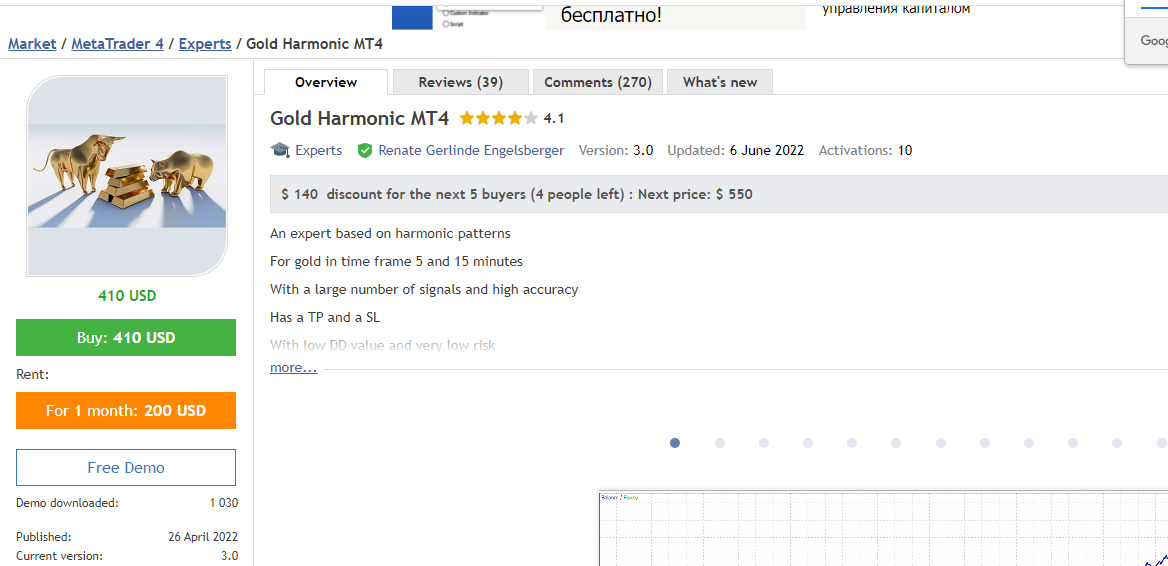Download the Free Demo
Viewport: 1168px width, 566px height.
pyautogui.click(x=126, y=468)
